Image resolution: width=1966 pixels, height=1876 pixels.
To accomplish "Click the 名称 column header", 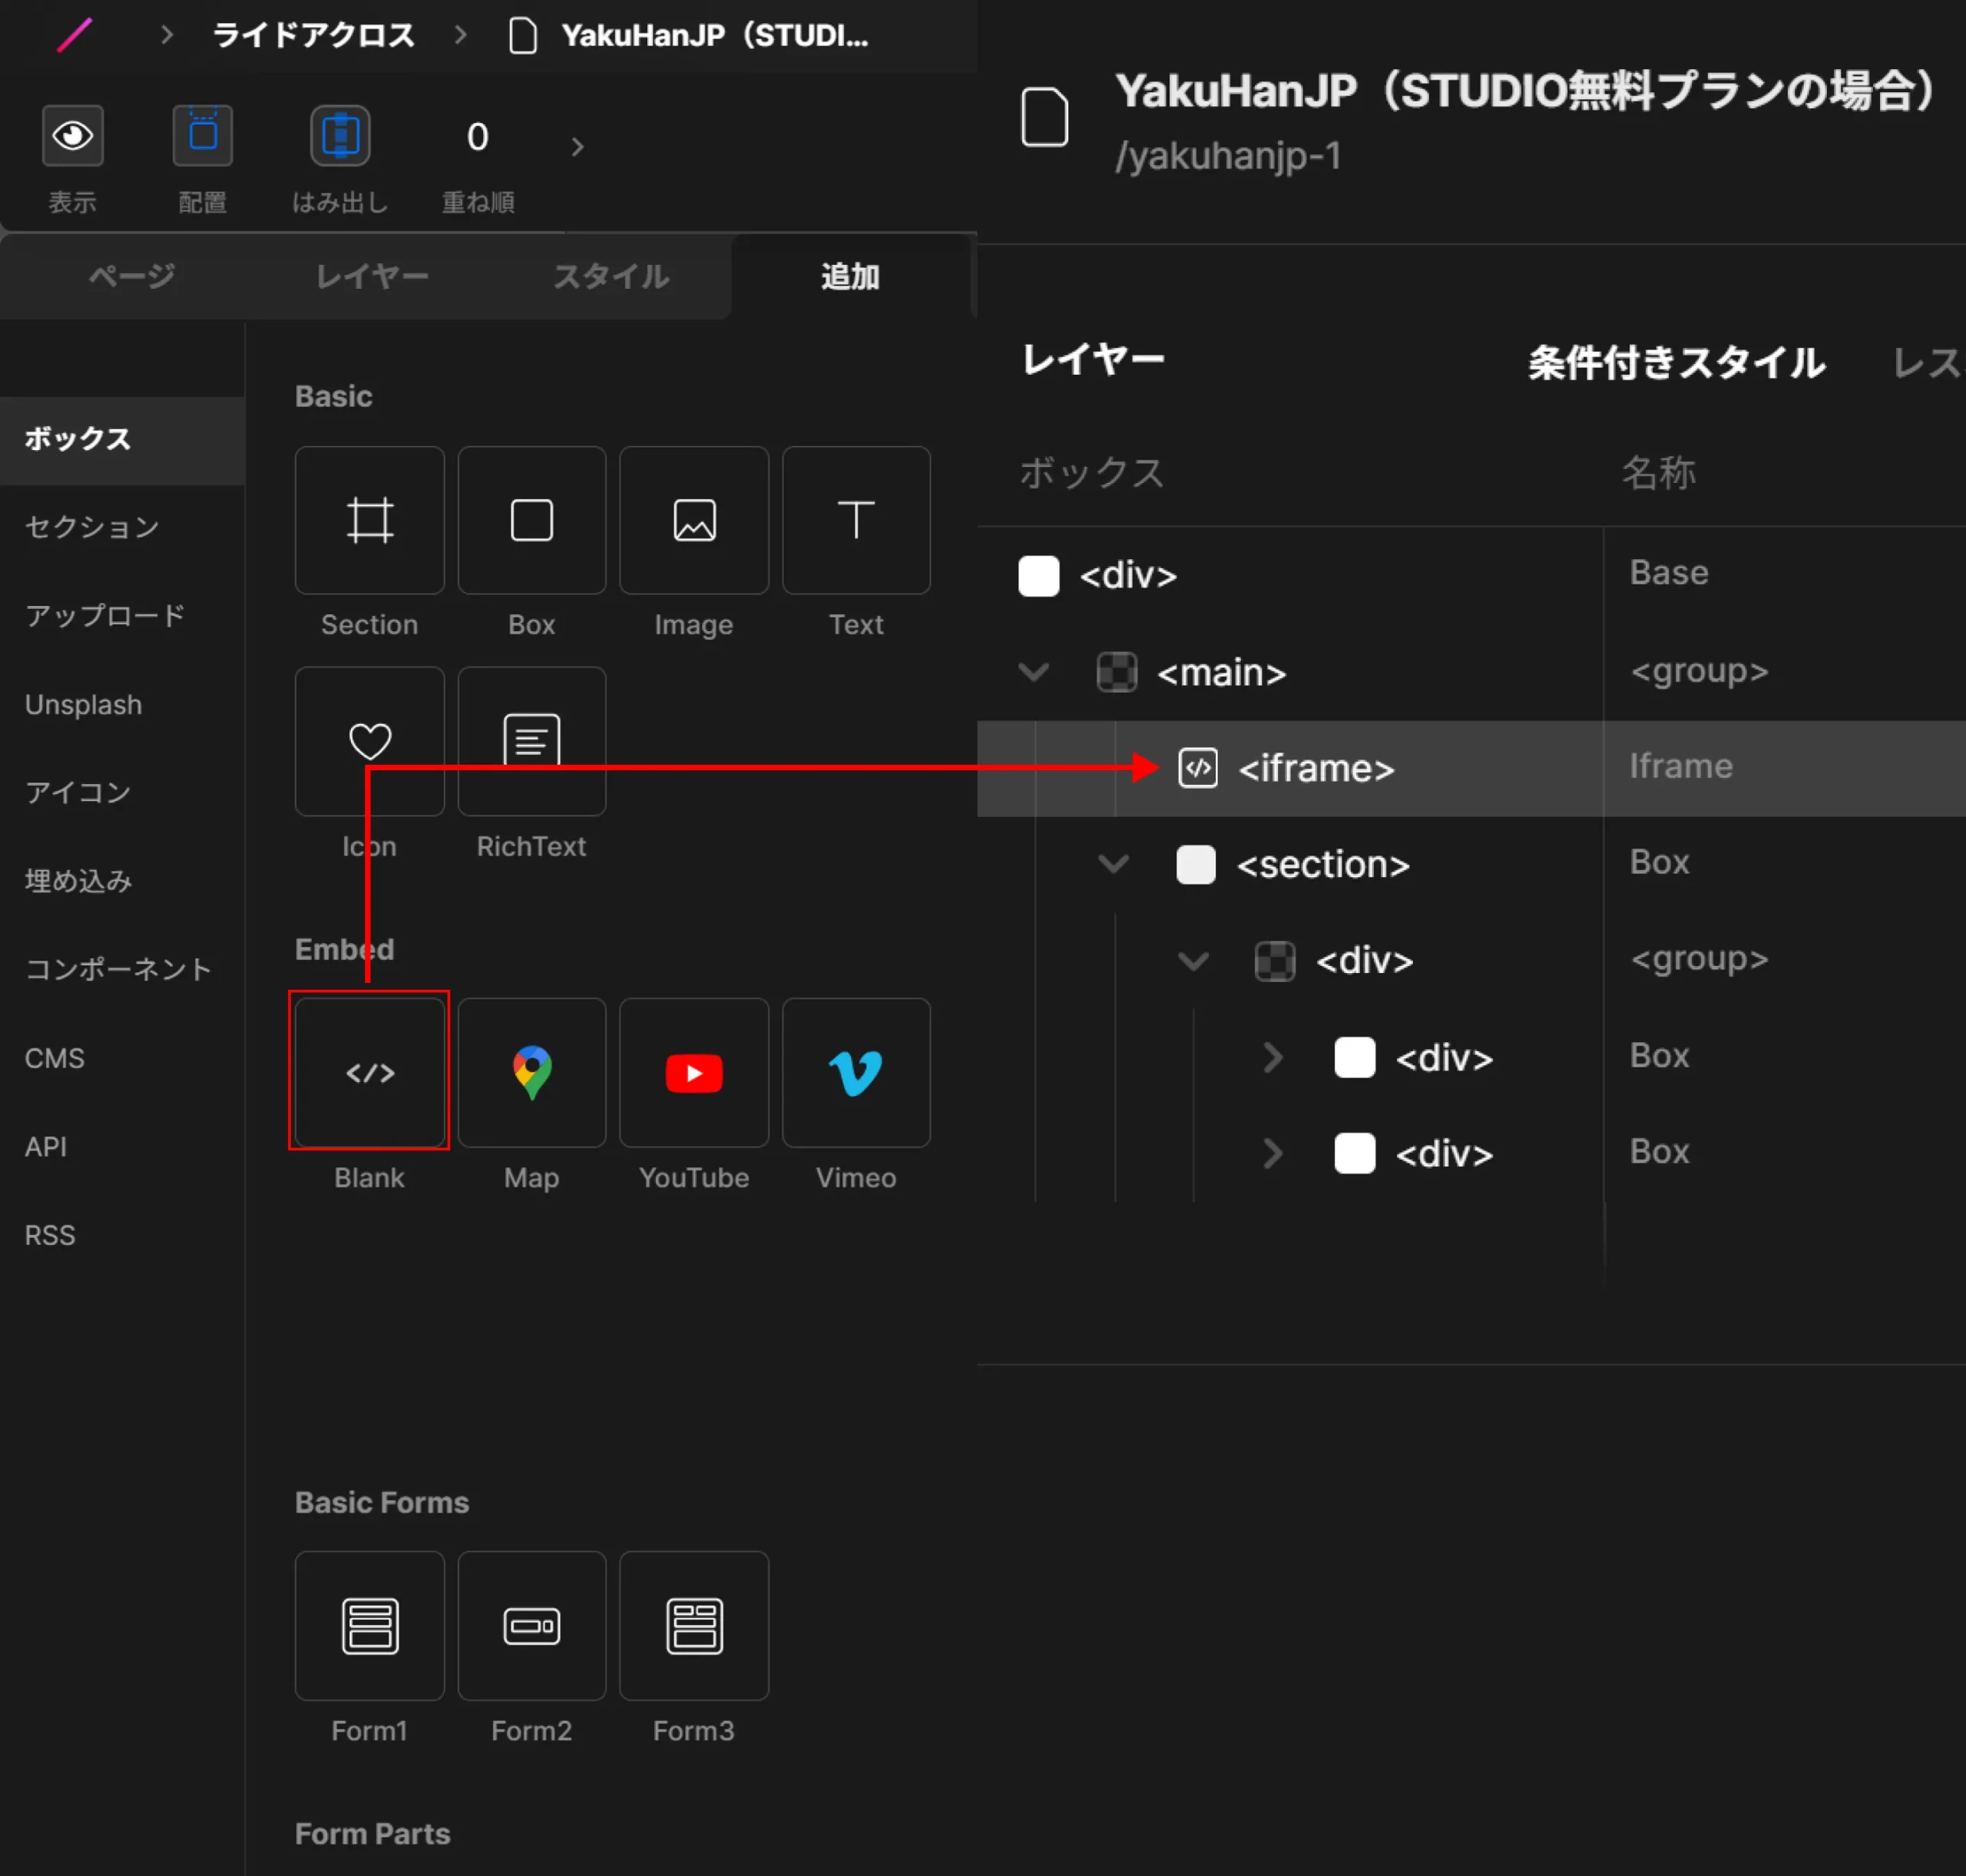I will point(1658,472).
